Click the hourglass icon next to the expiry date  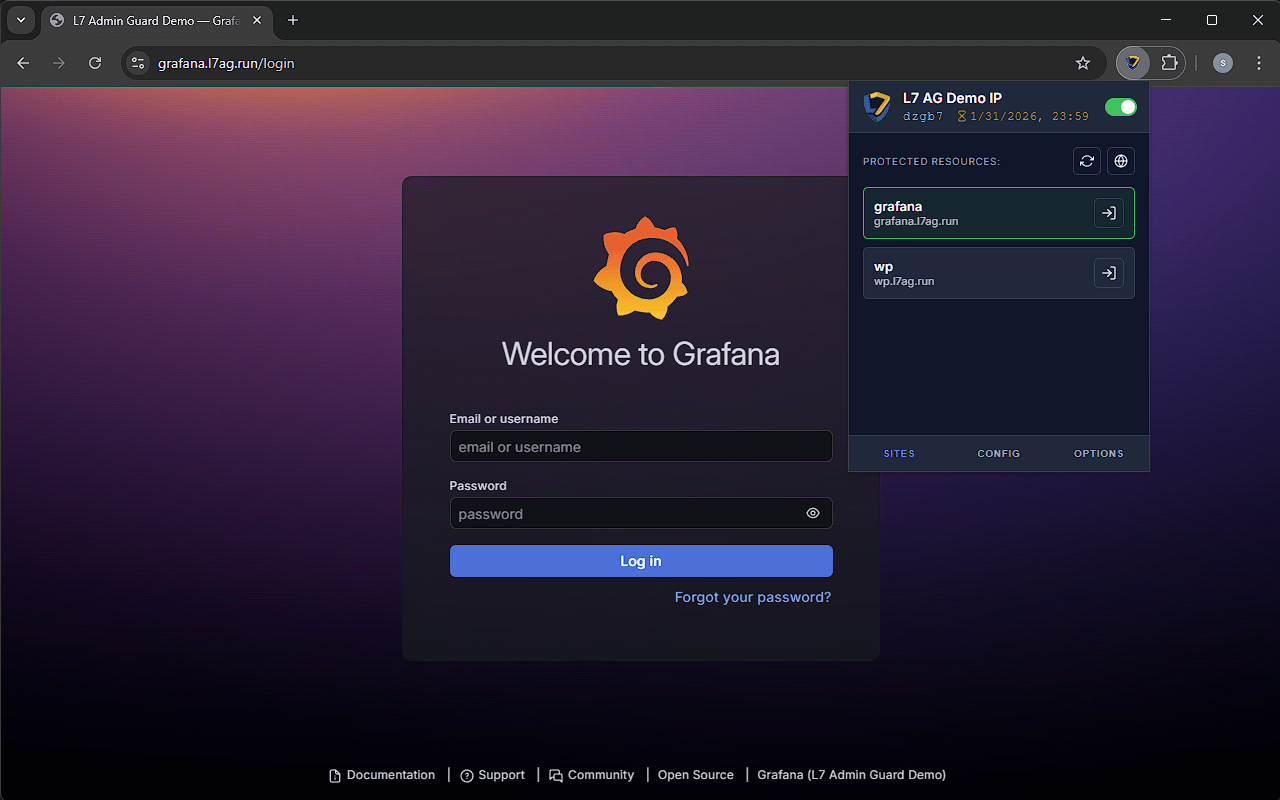coord(962,116)
